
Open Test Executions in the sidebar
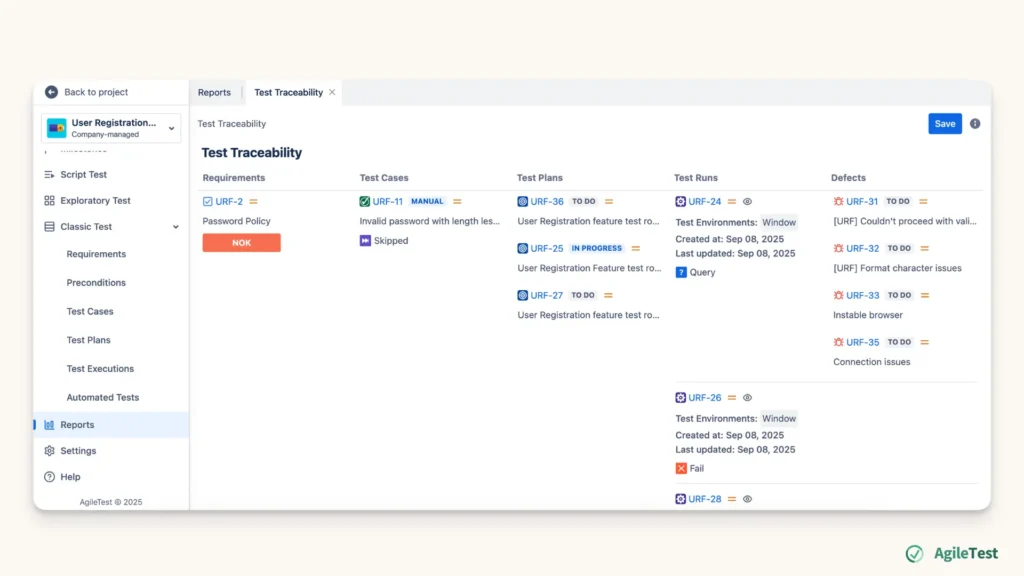(100, 369)
